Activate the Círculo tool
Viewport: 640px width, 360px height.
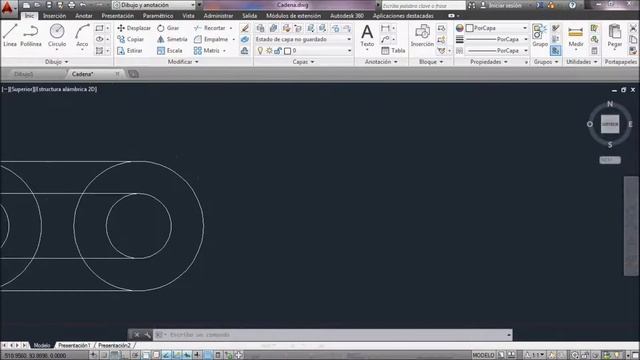pos(57,35)
